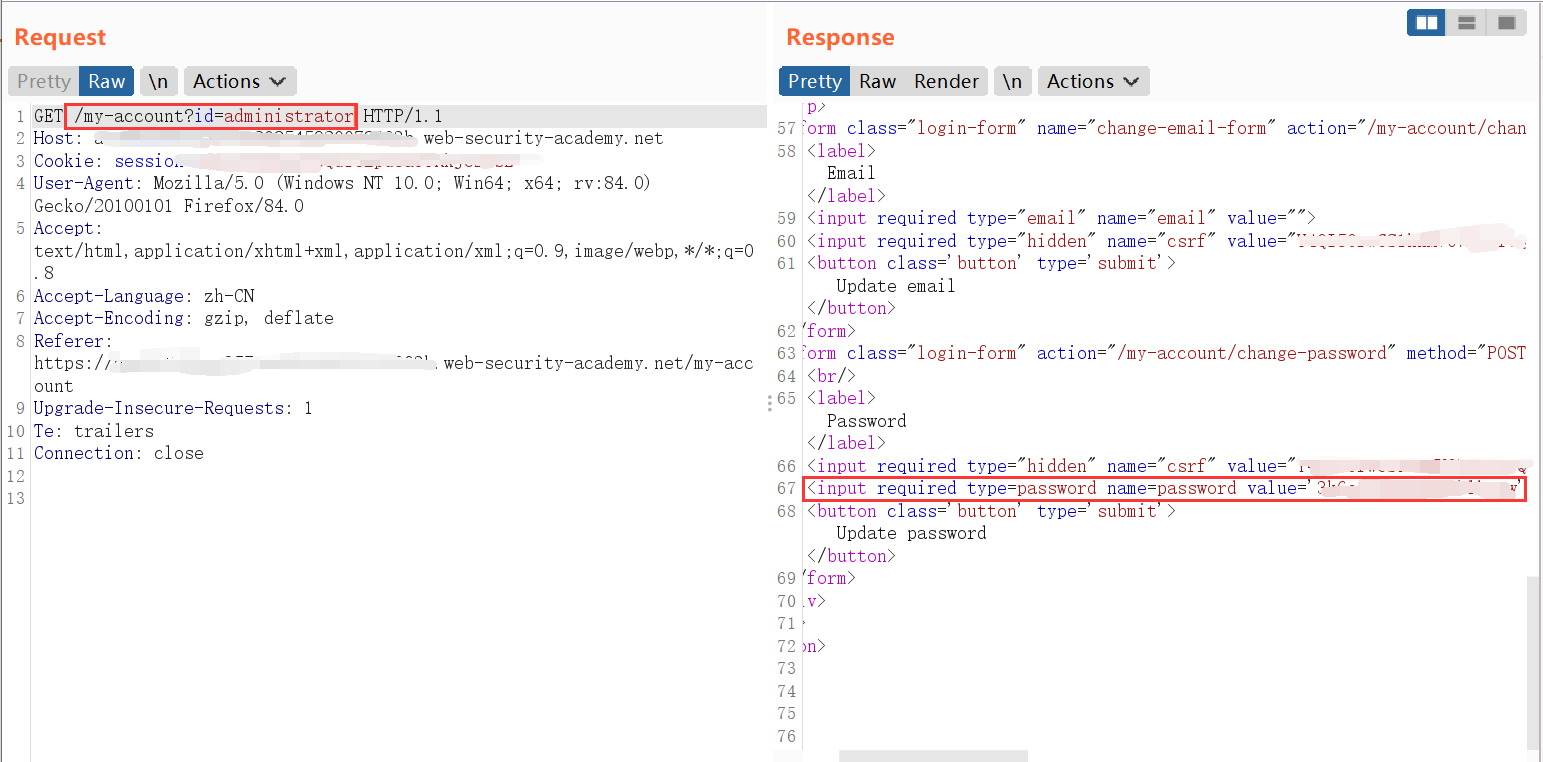This screenshot has height=762, width=1543.
Task: Click the Response horizontal scrollbar
Action: pos(932,756)
